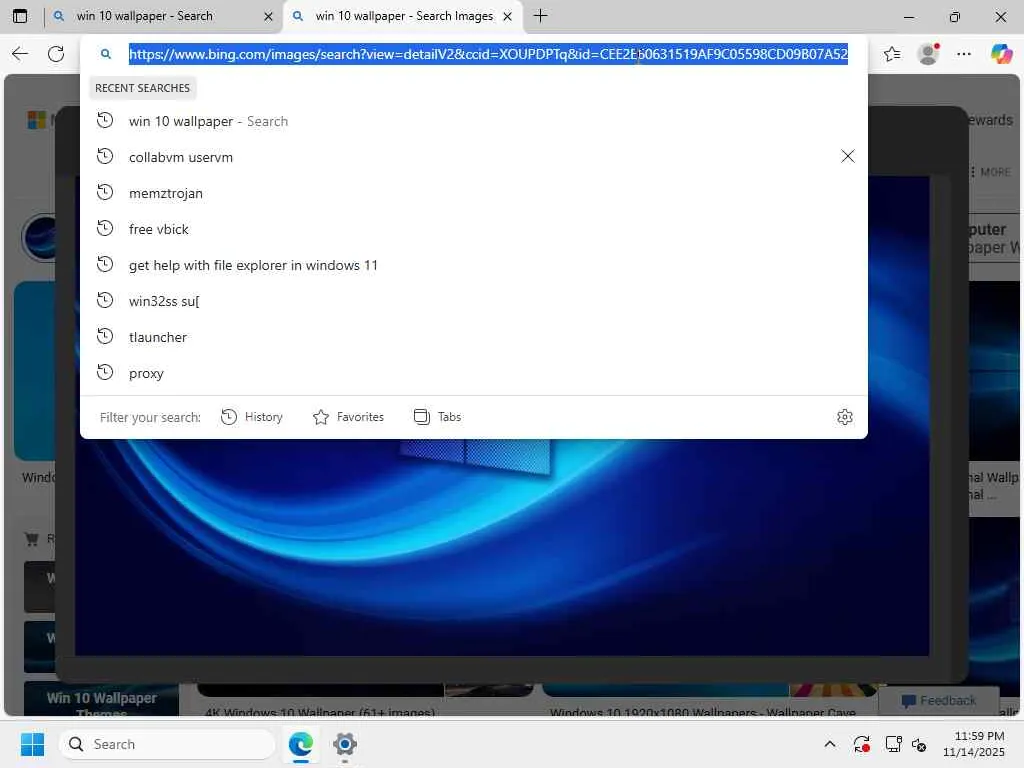Click '4K Windows 10 Wallpaper' result link

pos(320,712)
